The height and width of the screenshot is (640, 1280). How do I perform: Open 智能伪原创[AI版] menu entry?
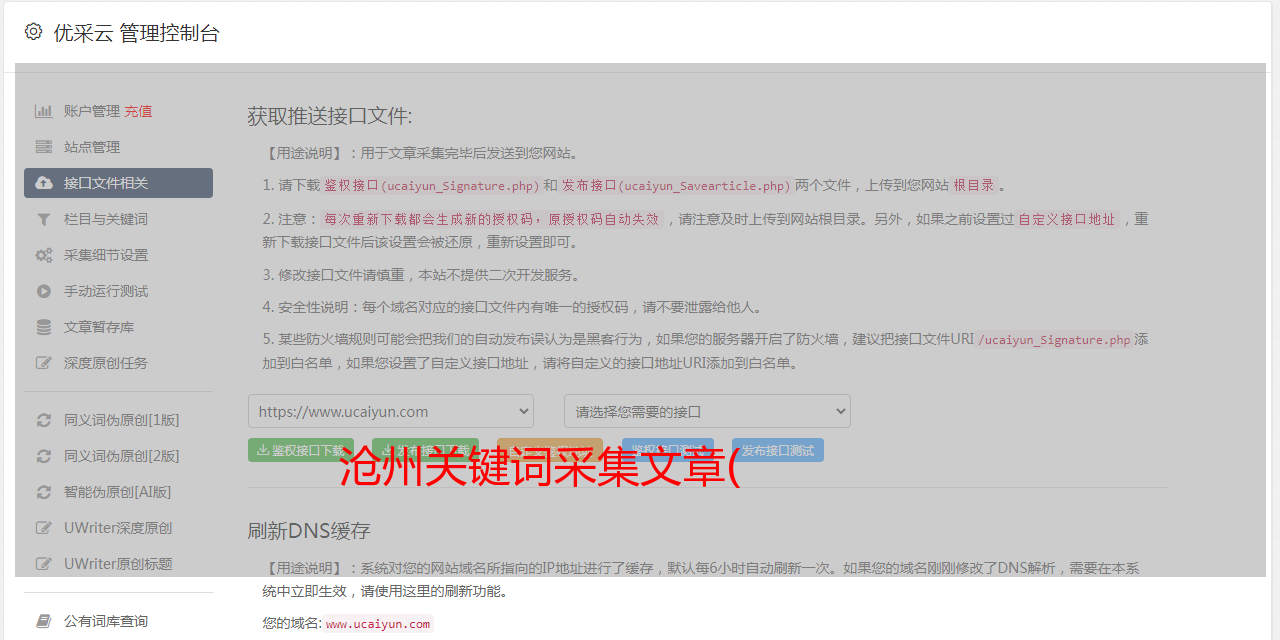coord(118,492)
